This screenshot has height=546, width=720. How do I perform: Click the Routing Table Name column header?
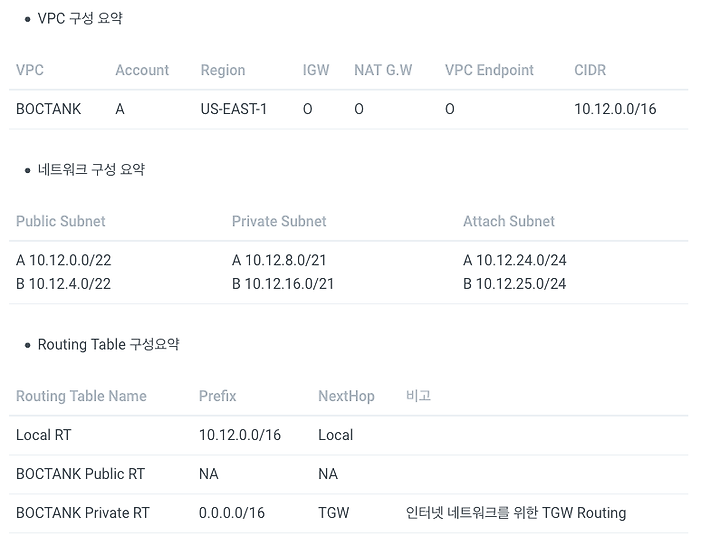pos(81,396)
